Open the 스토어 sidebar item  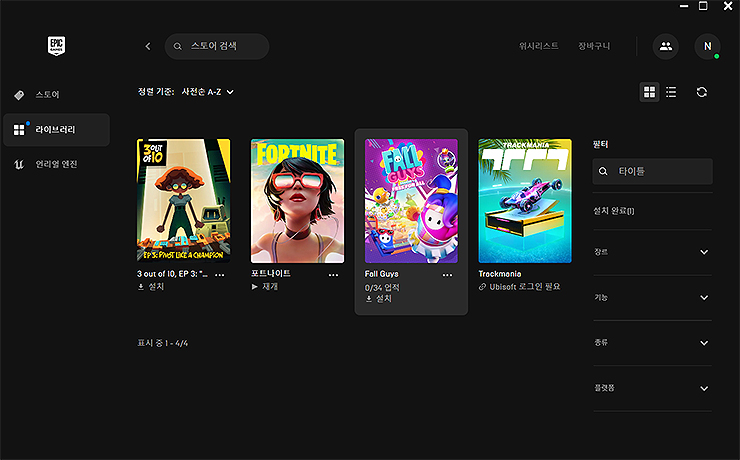pos(56,95)
